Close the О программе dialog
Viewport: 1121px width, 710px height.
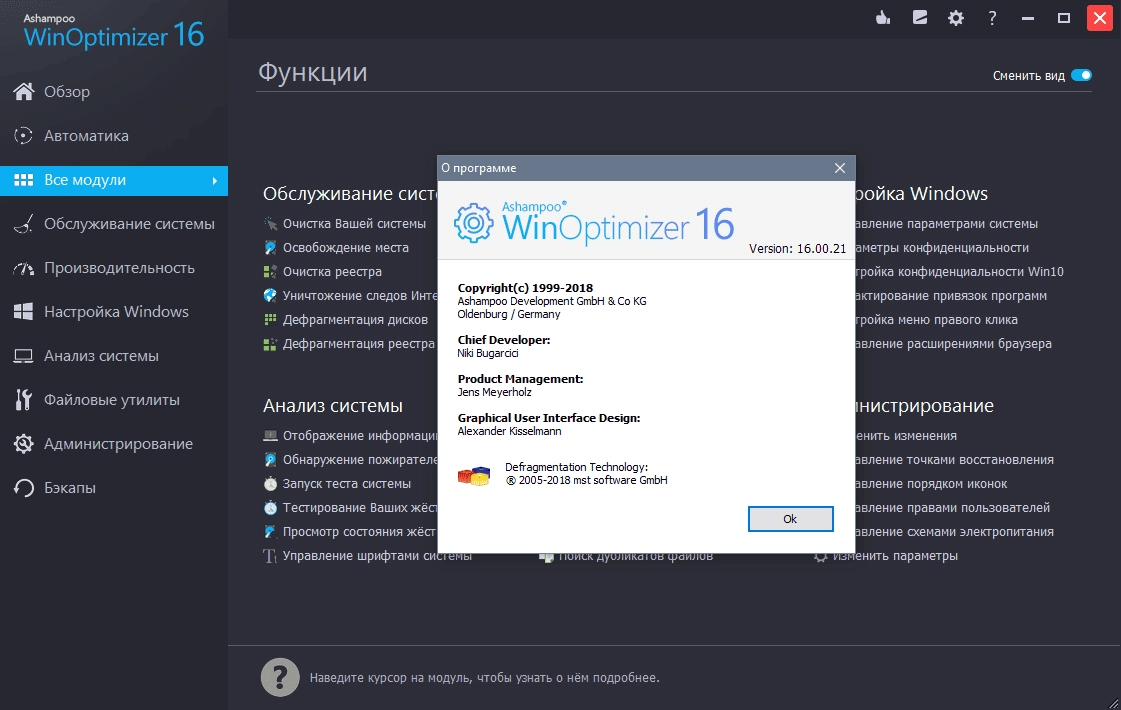click(x=840, y=168)
